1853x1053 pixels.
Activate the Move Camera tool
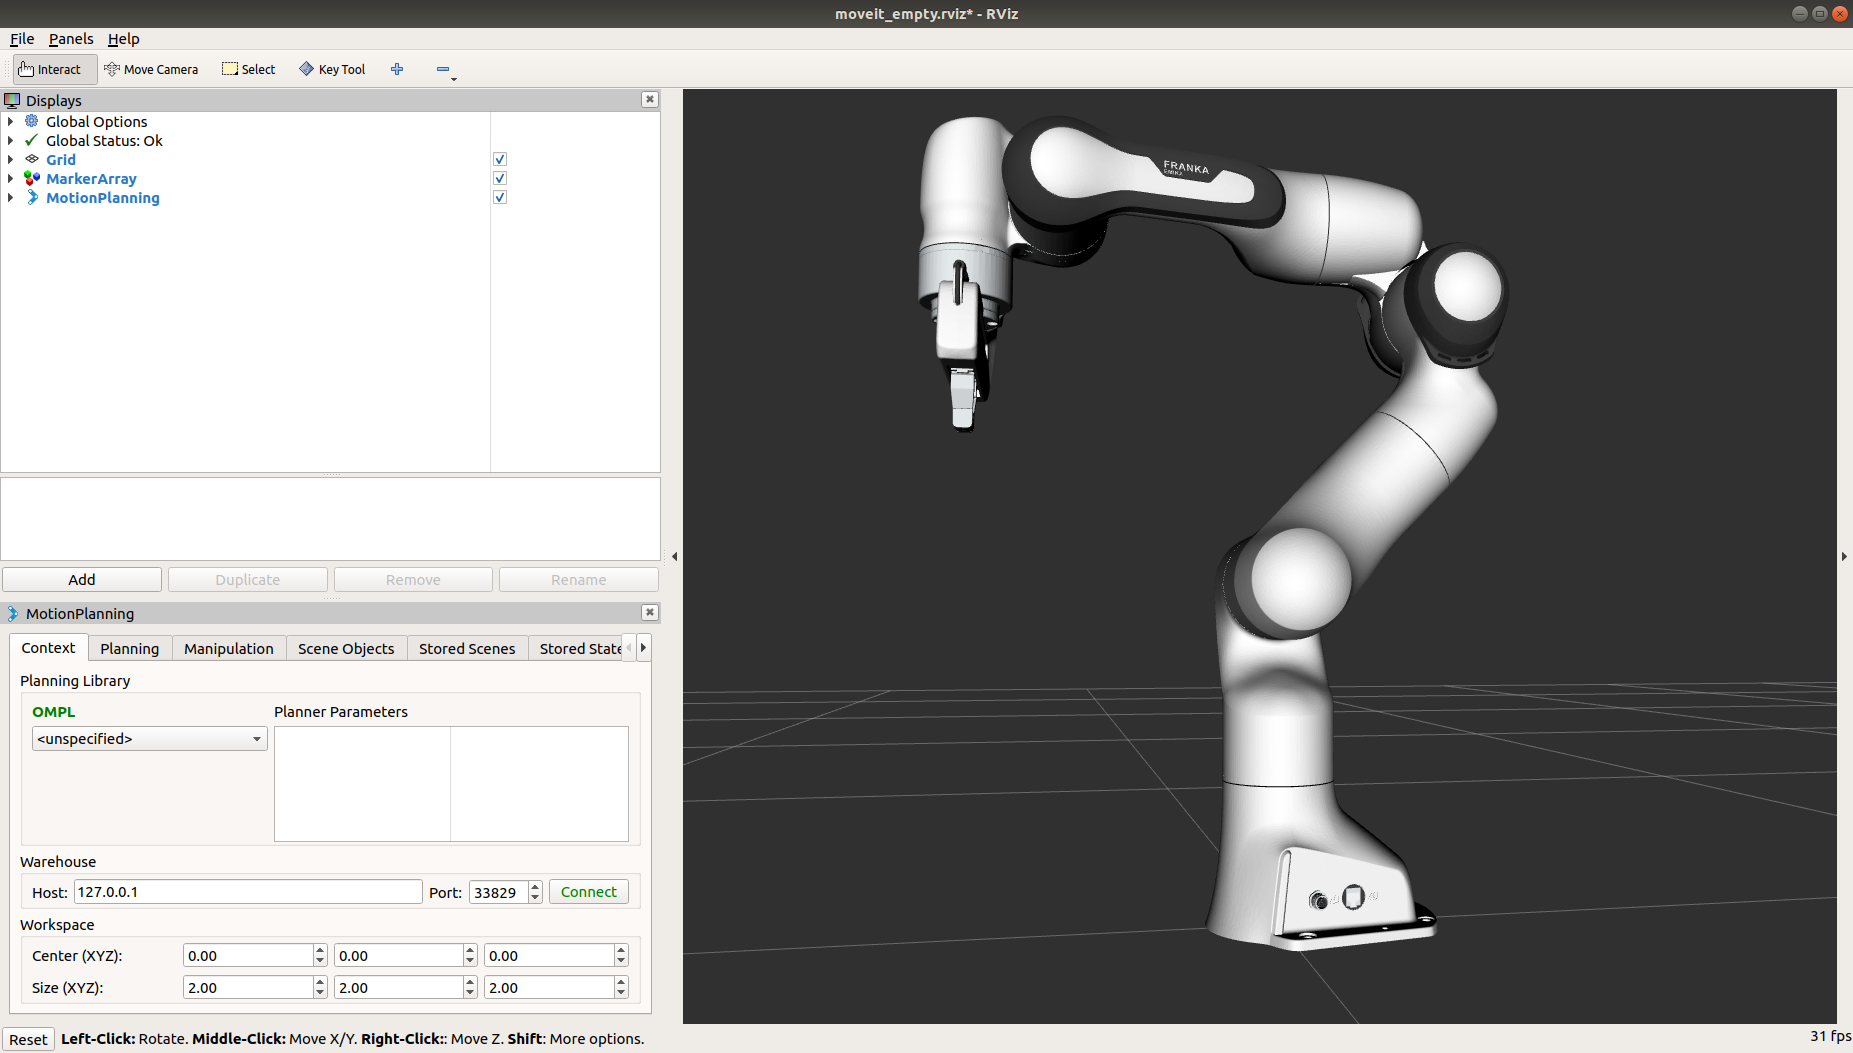(x=151, y=69)
